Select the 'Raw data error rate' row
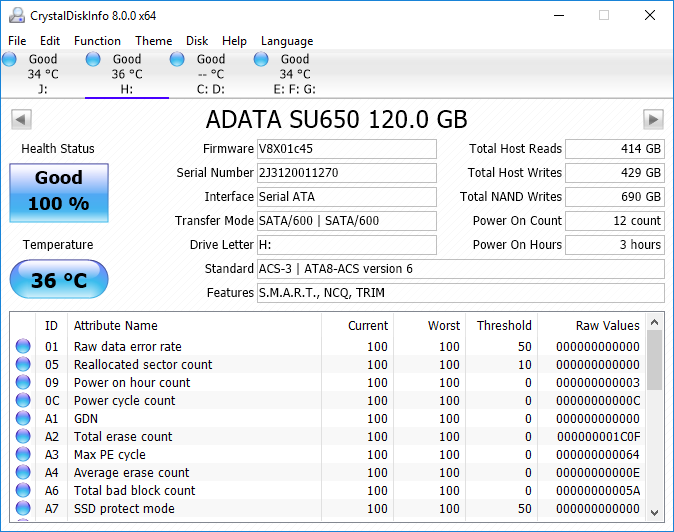This screenshot has height=532, width=674. coord(328,346)
